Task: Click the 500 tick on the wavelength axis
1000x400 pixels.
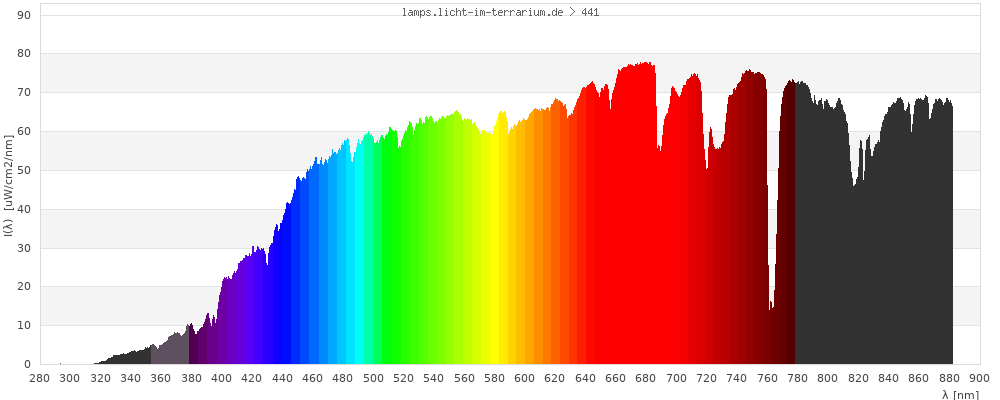Action: click(x=373, y=378)
